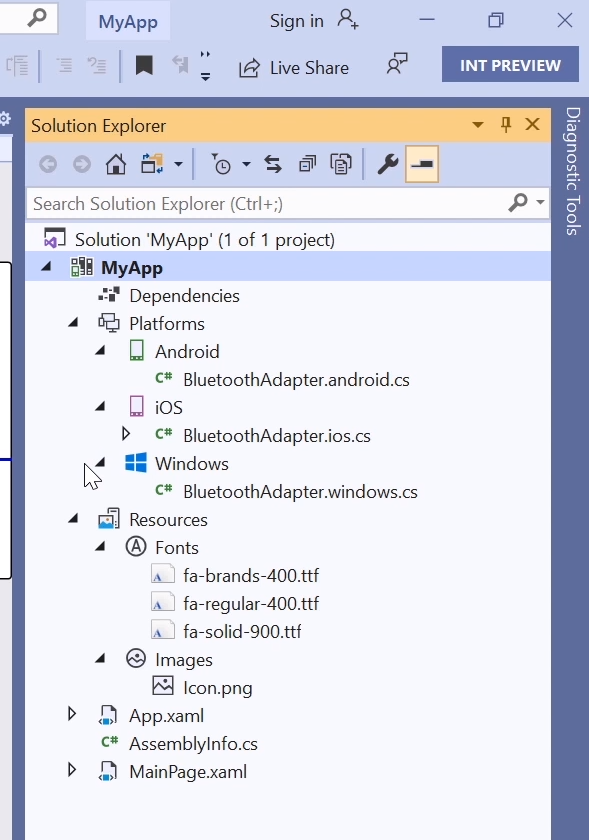Select the Solution 'MyApp' root node
Image resolution: width=589 pixels, height=840 pixels.
coord(205,240)
